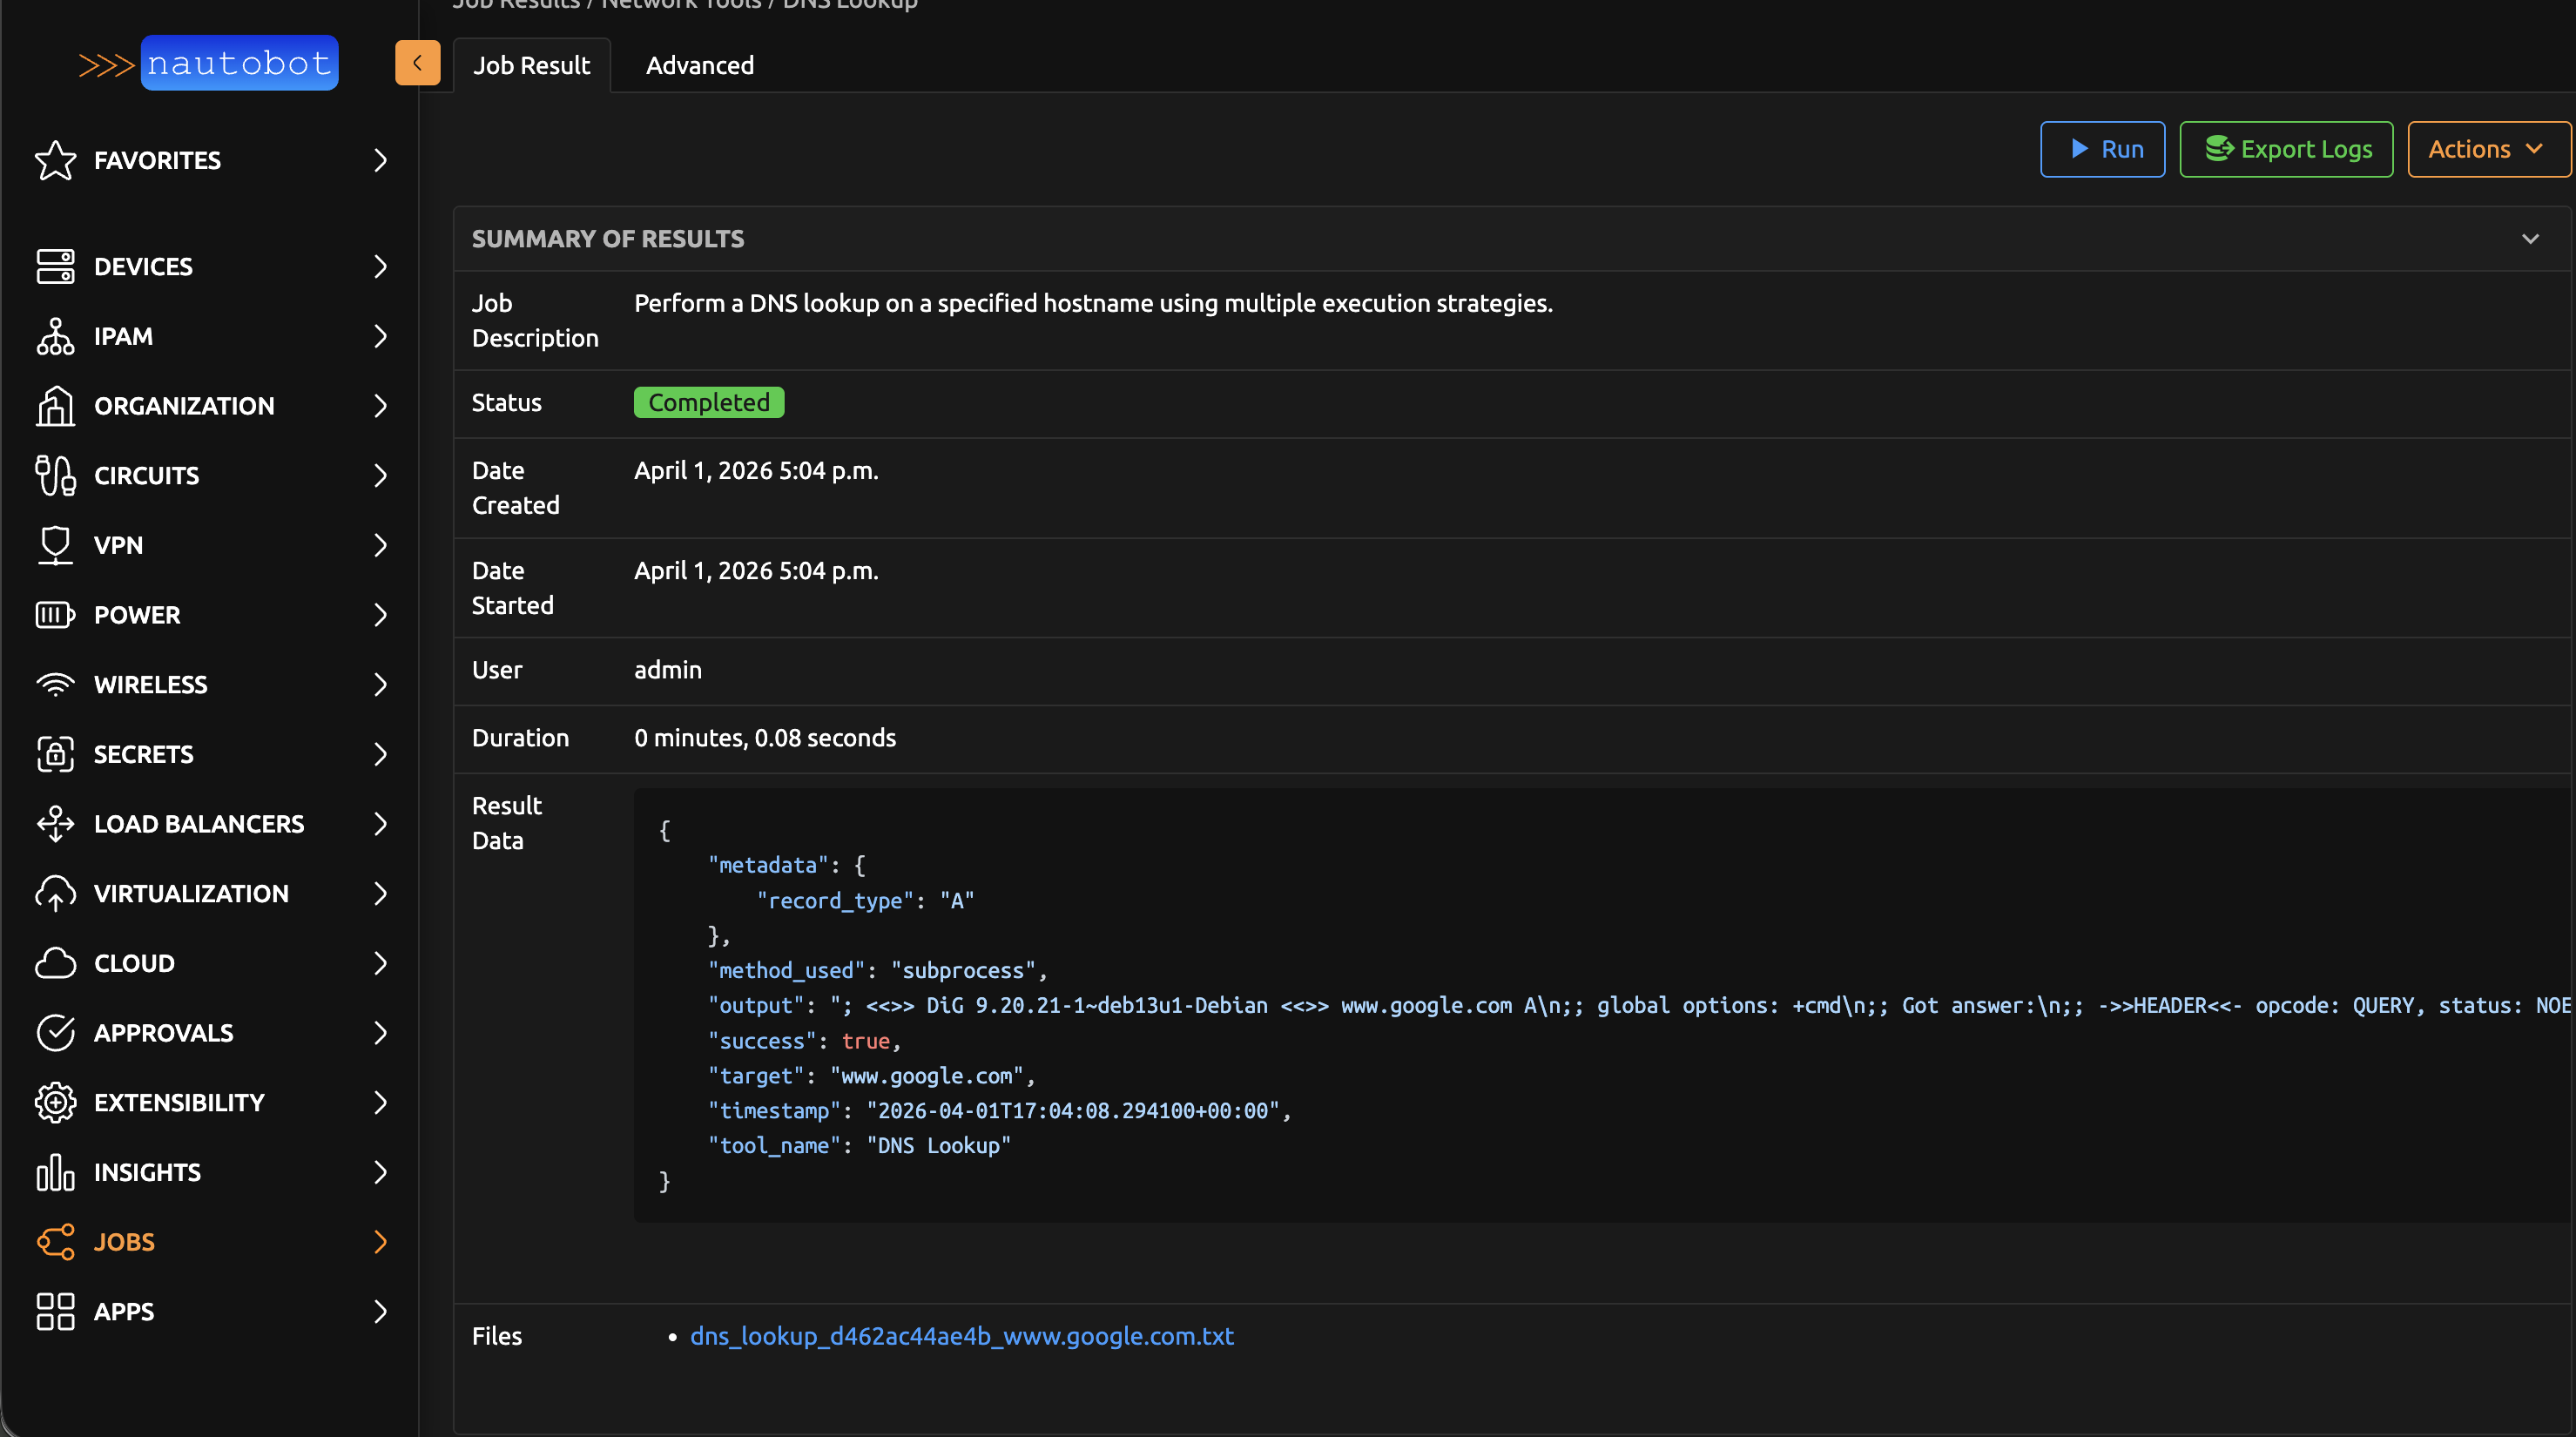Click the Run button
This screenshot has height=1437, width=2576.
click(2102, 149)
